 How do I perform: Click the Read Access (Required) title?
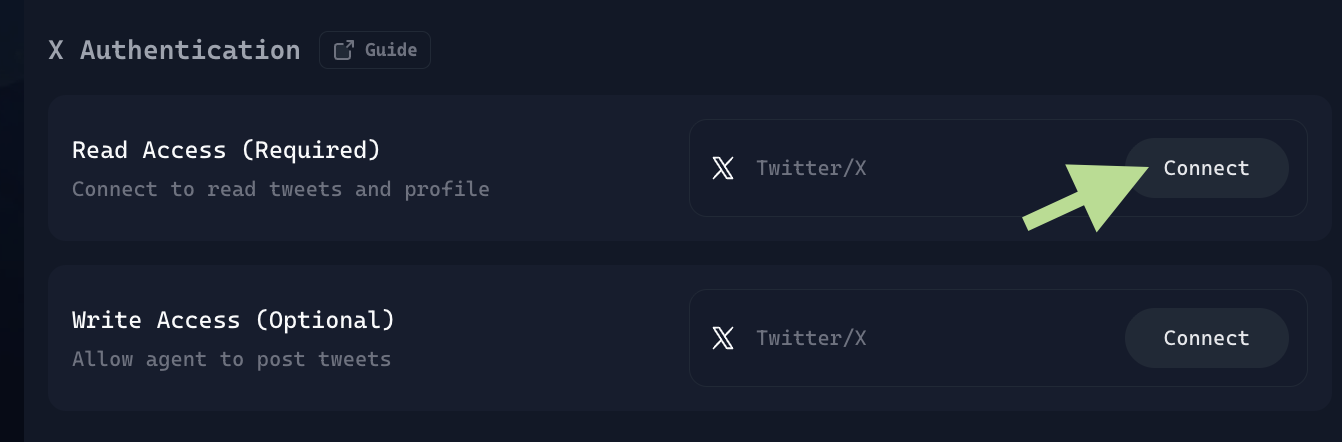[x=226, y=150]
